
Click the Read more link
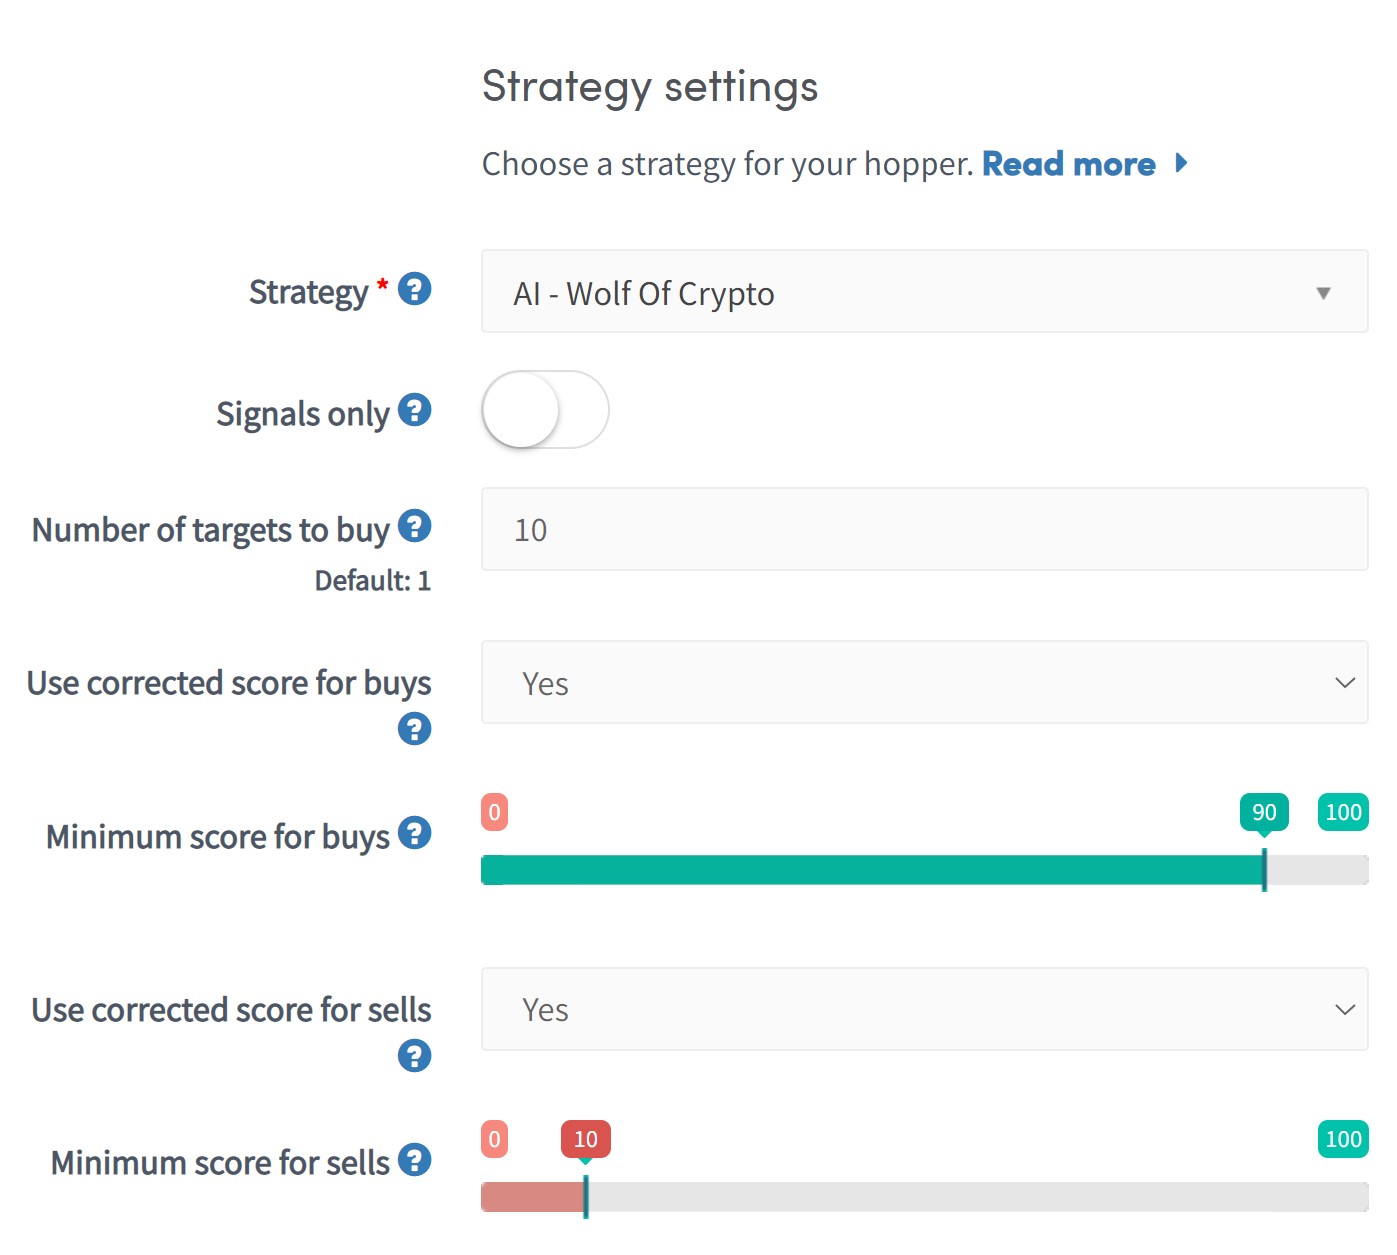[x=1070, y=163]
